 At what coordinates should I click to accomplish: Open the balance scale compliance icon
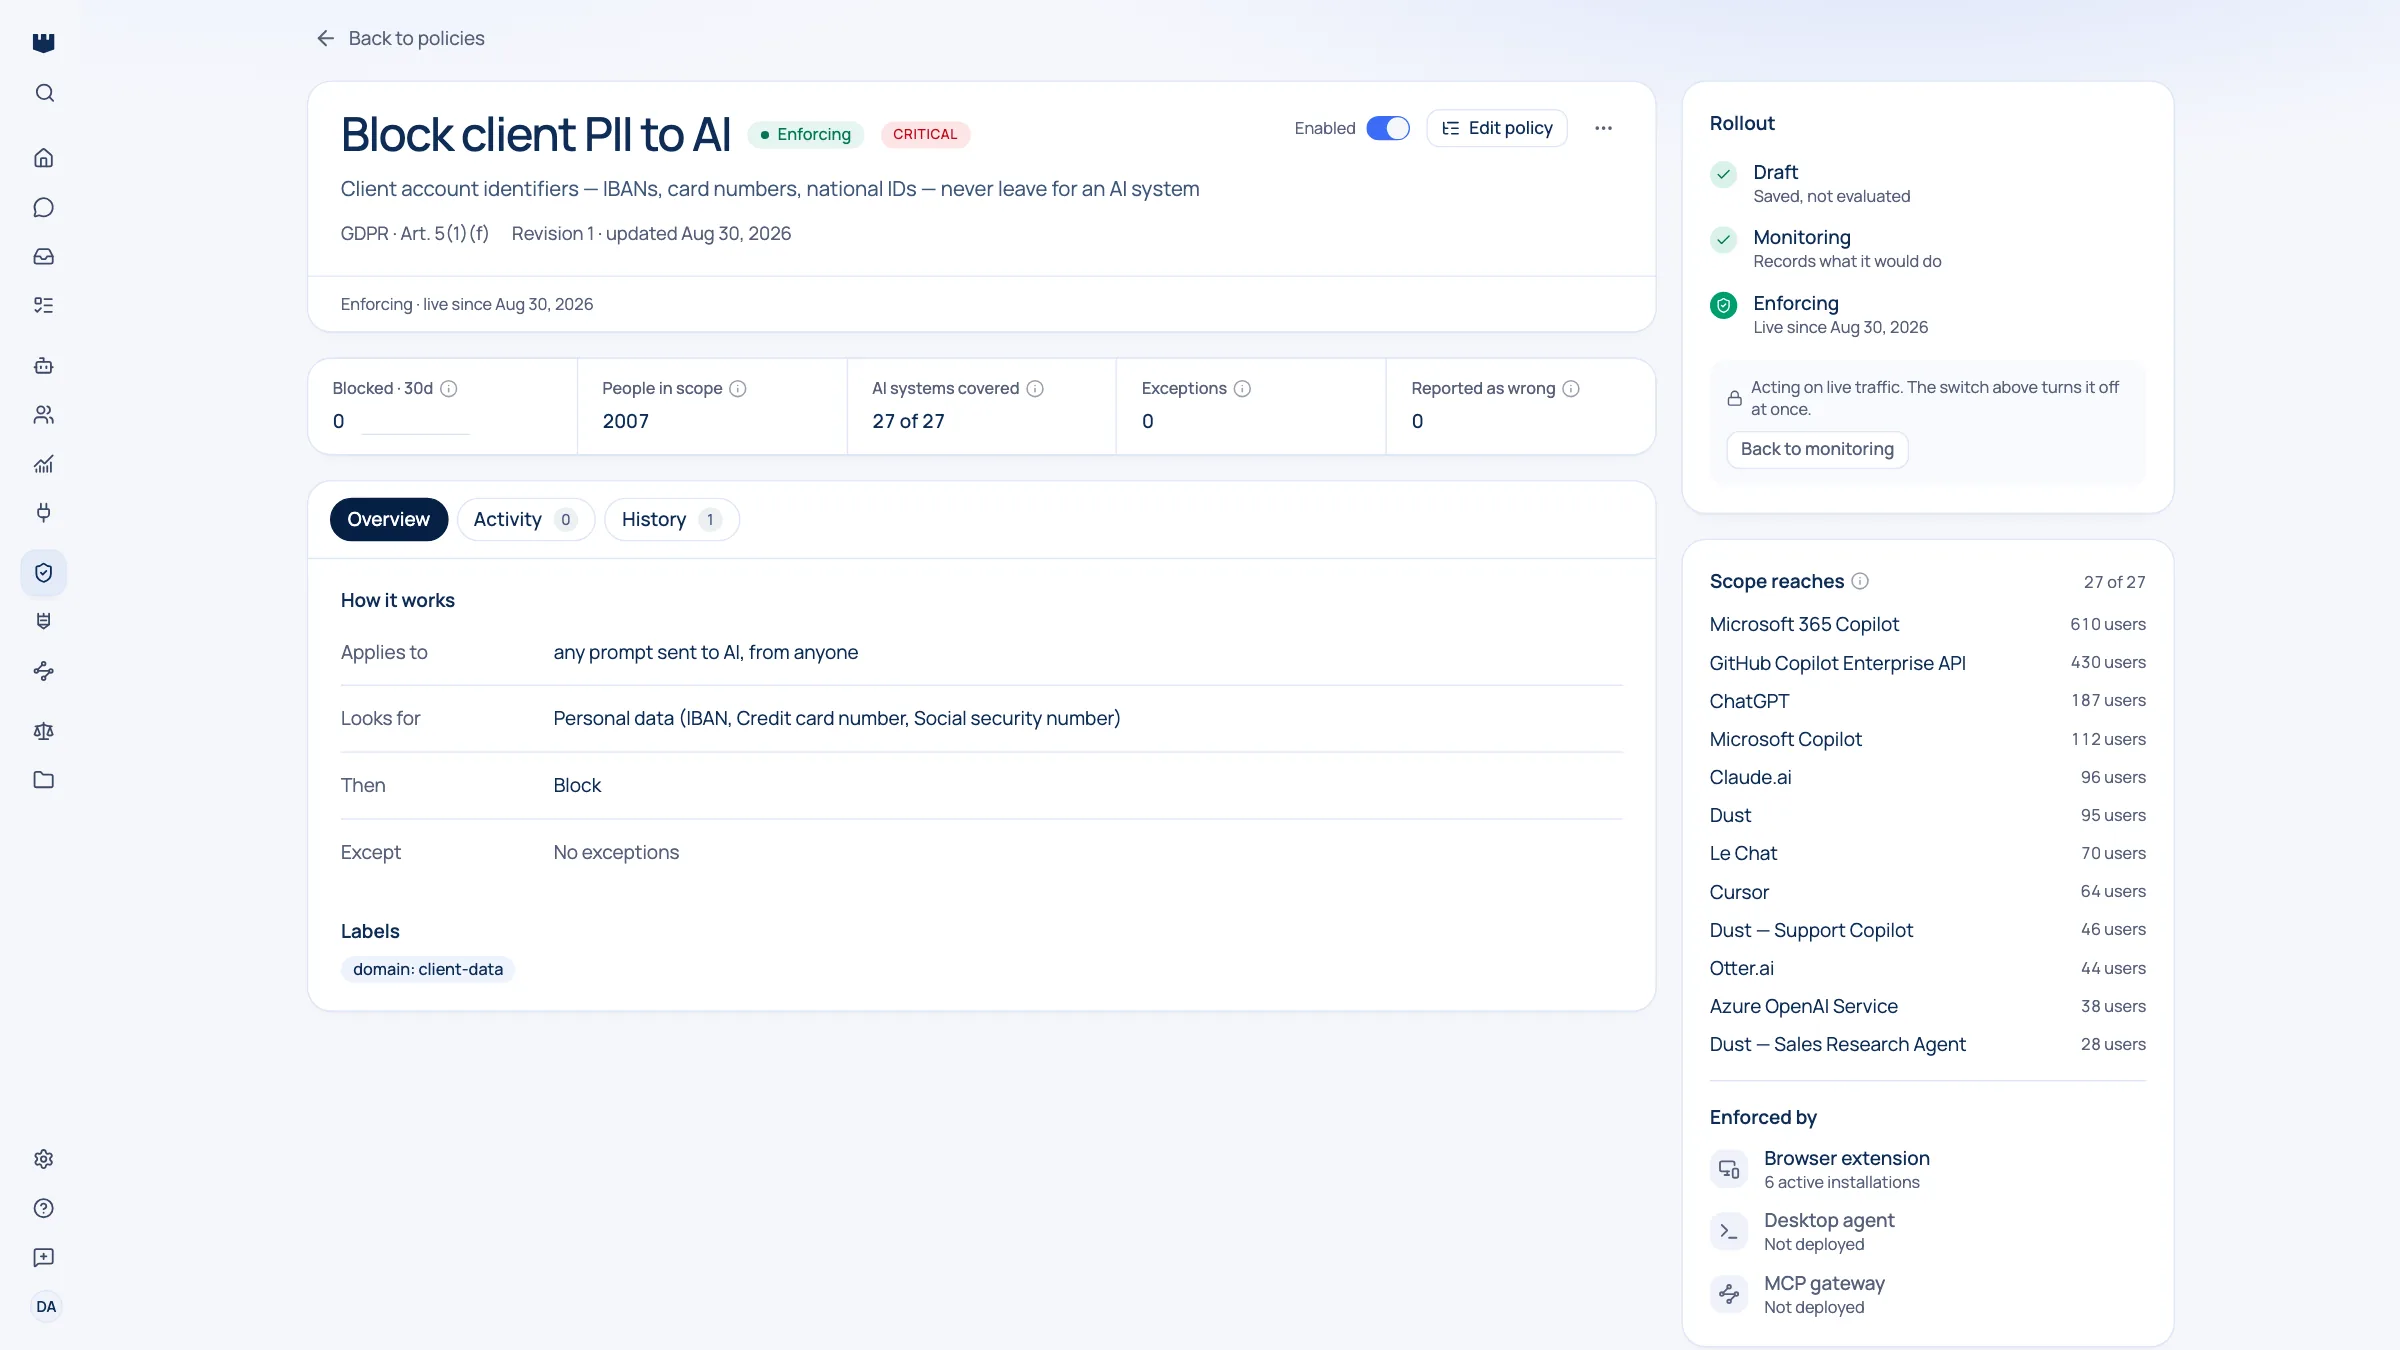[44, 731]
